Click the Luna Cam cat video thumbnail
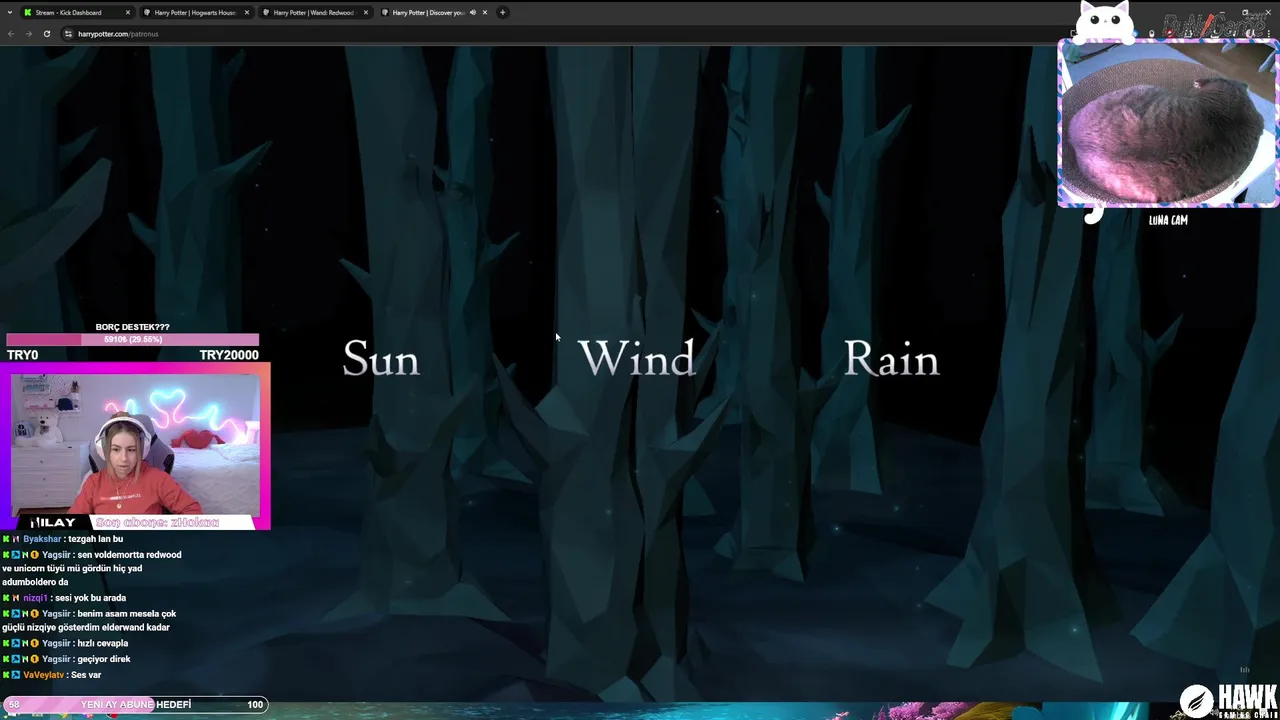Screen dimensions: 1280x720 [x=1167, y=123]
